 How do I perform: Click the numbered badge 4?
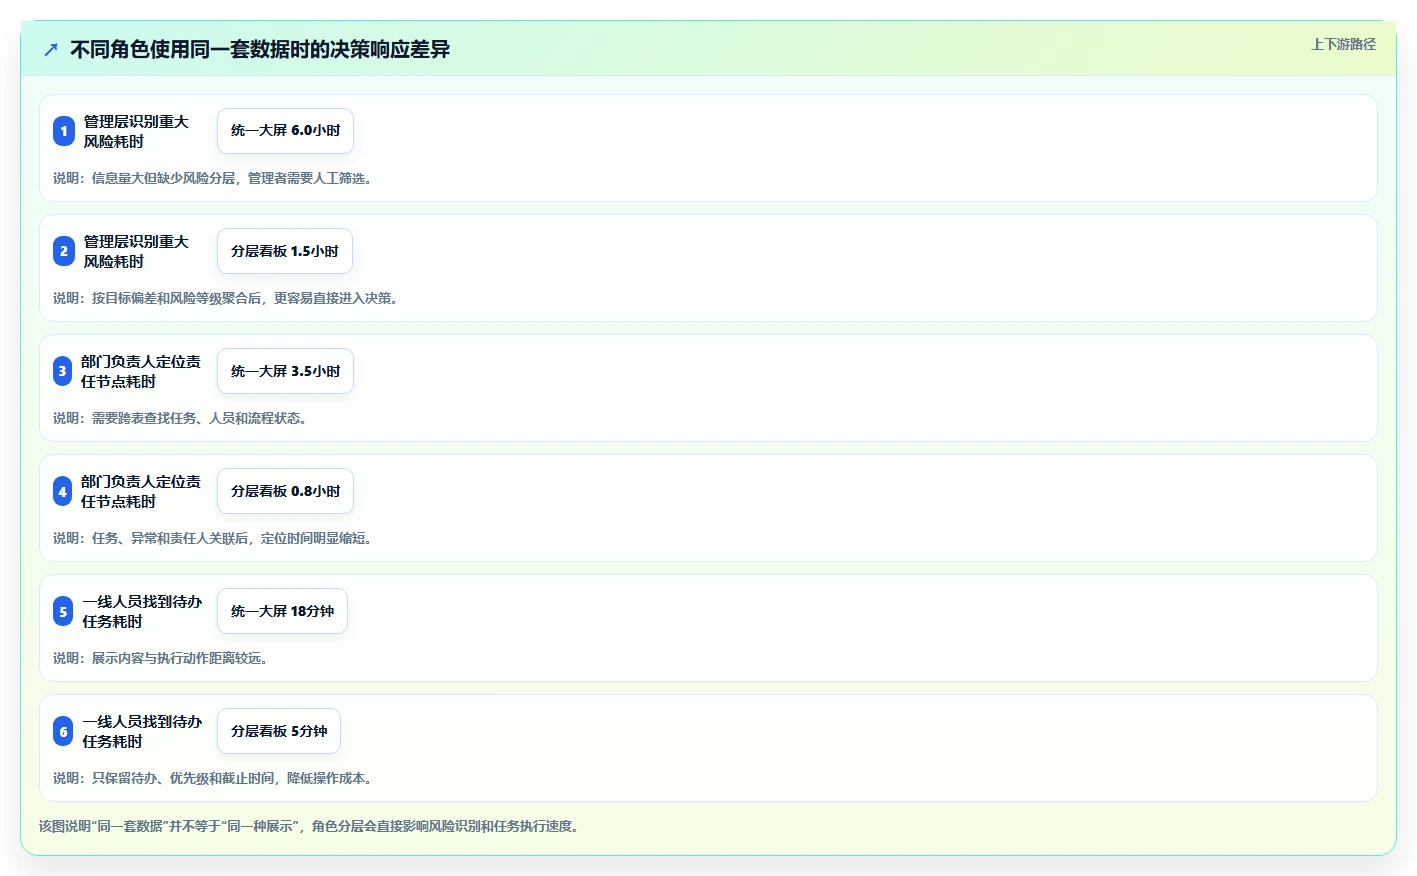click(63, 491)
